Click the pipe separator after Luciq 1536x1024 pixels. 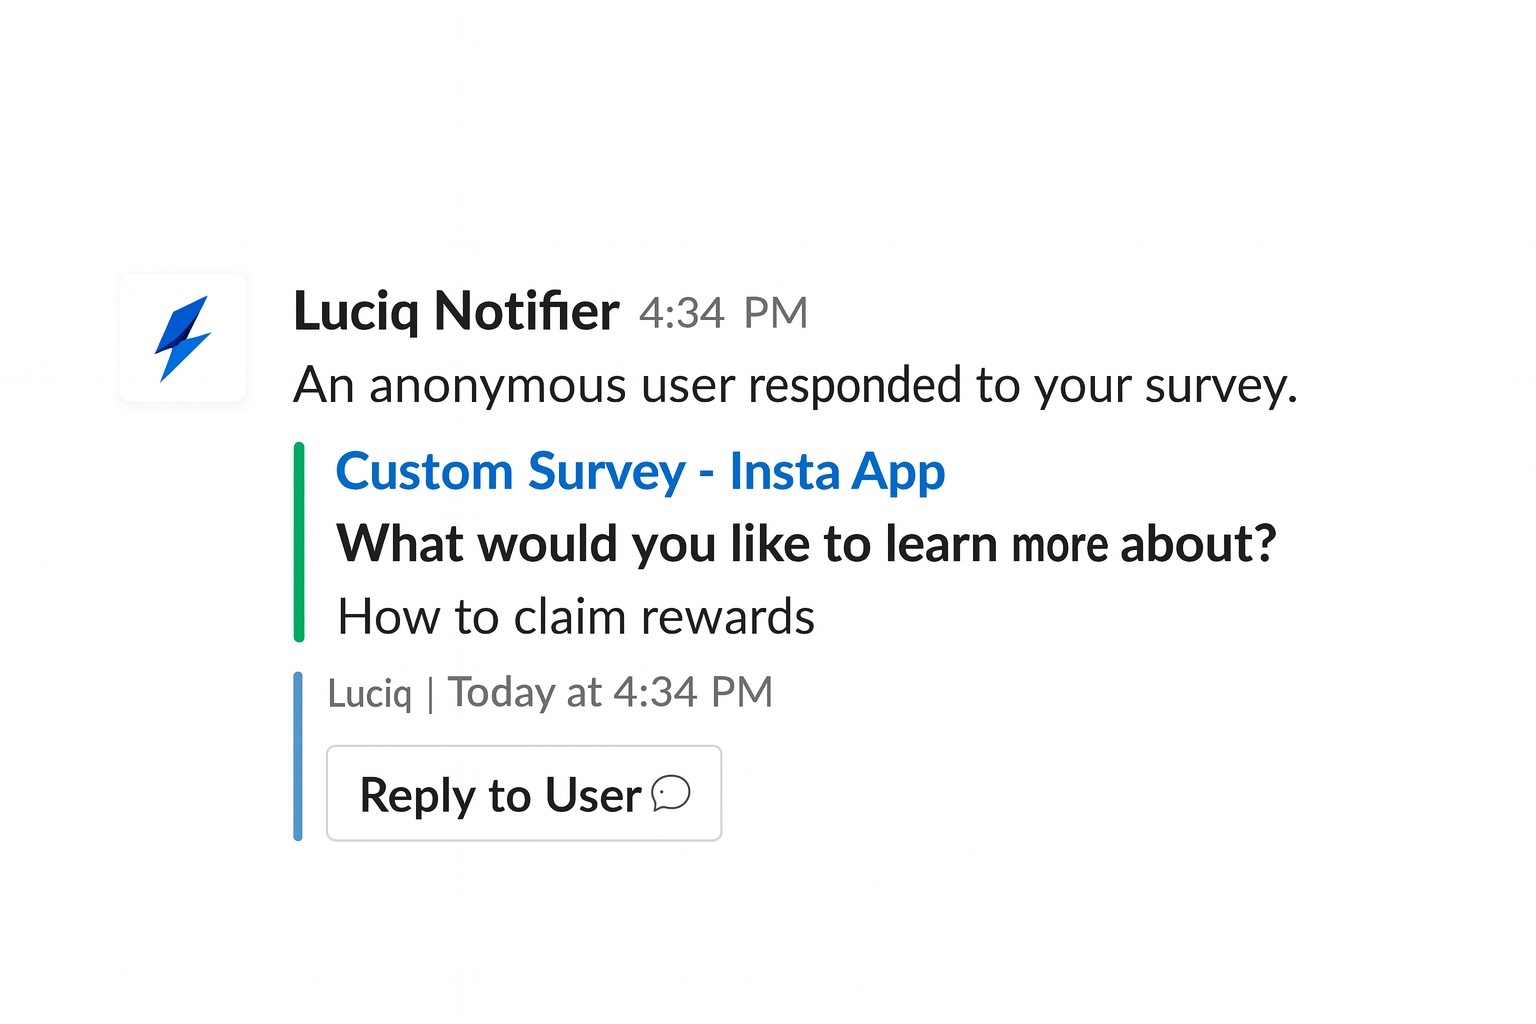tap(430, 694)
